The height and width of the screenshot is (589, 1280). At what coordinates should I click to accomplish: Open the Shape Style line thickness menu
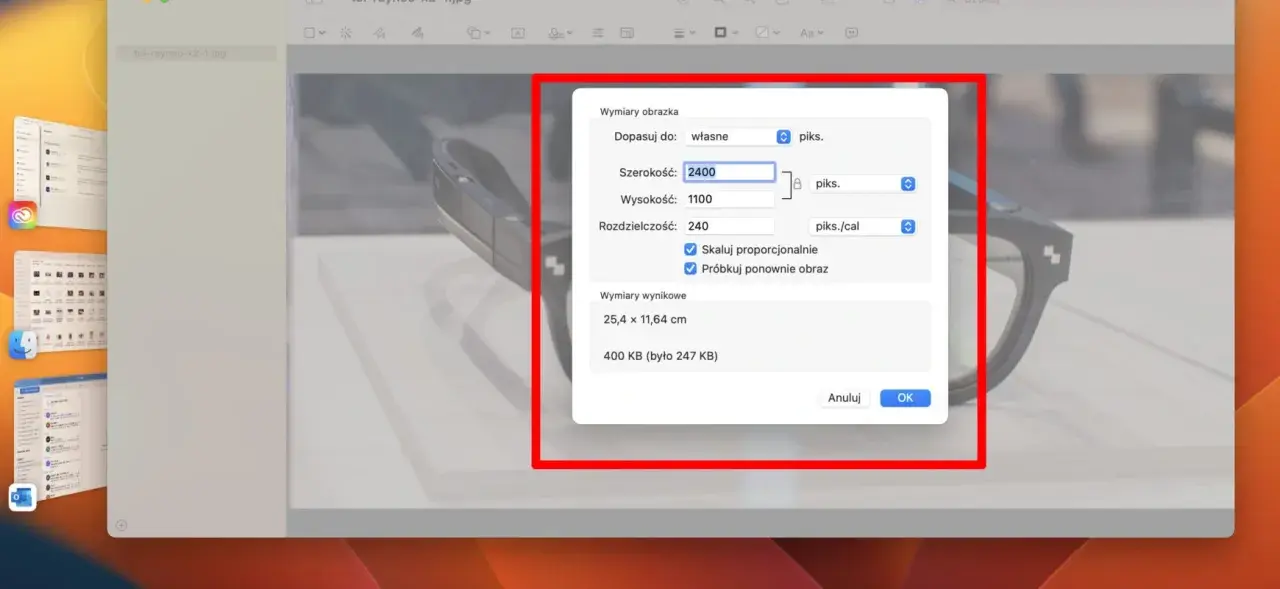click(684, 33)
